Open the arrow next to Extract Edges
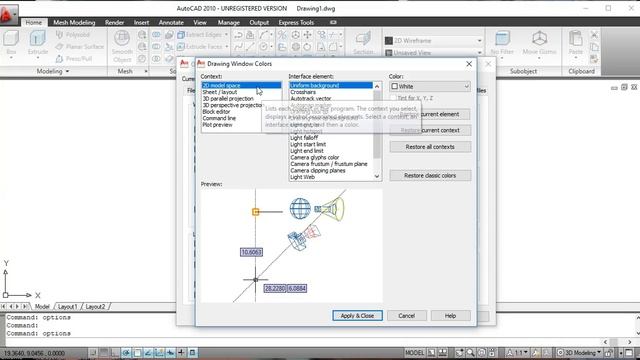Image resolution: width=640 pixels, height=360 pixels. 227,35
